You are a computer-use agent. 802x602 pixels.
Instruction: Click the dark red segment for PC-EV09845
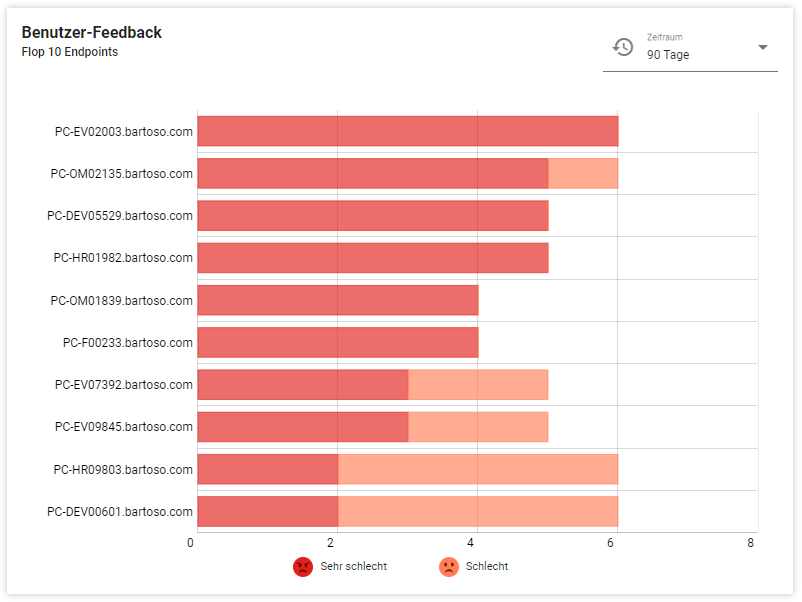click(x=302, y=427)
